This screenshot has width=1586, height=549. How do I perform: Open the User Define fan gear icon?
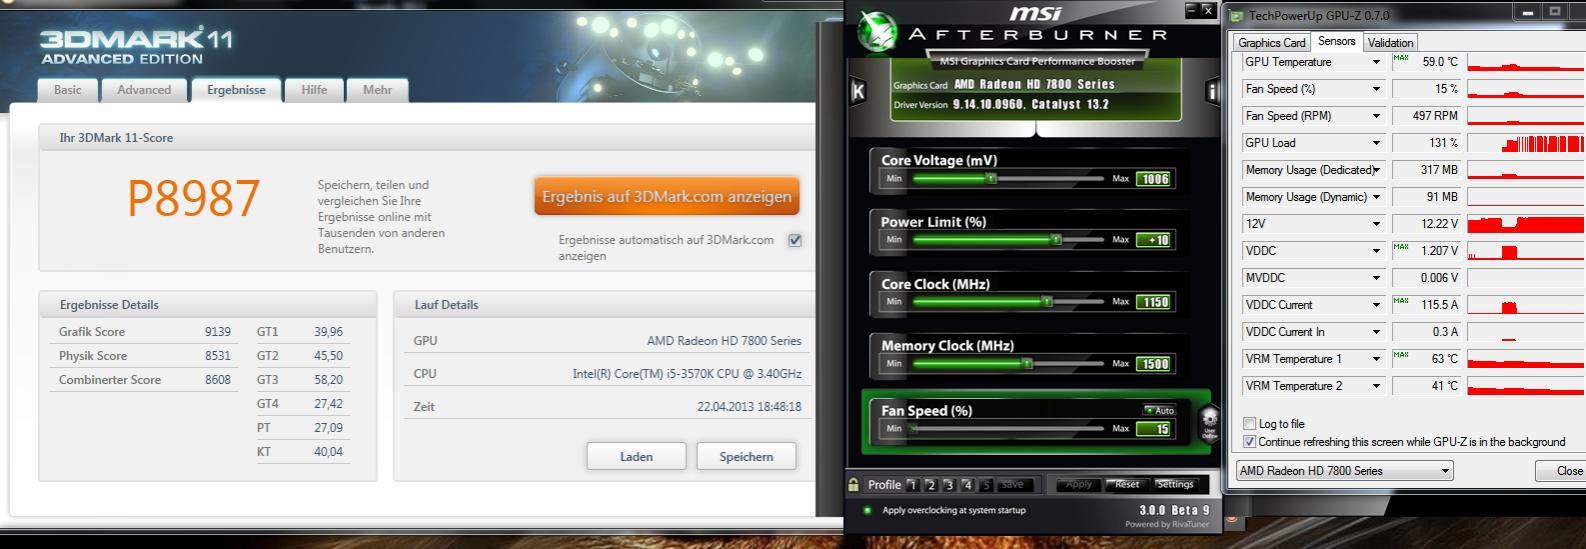coord(1209,422)
